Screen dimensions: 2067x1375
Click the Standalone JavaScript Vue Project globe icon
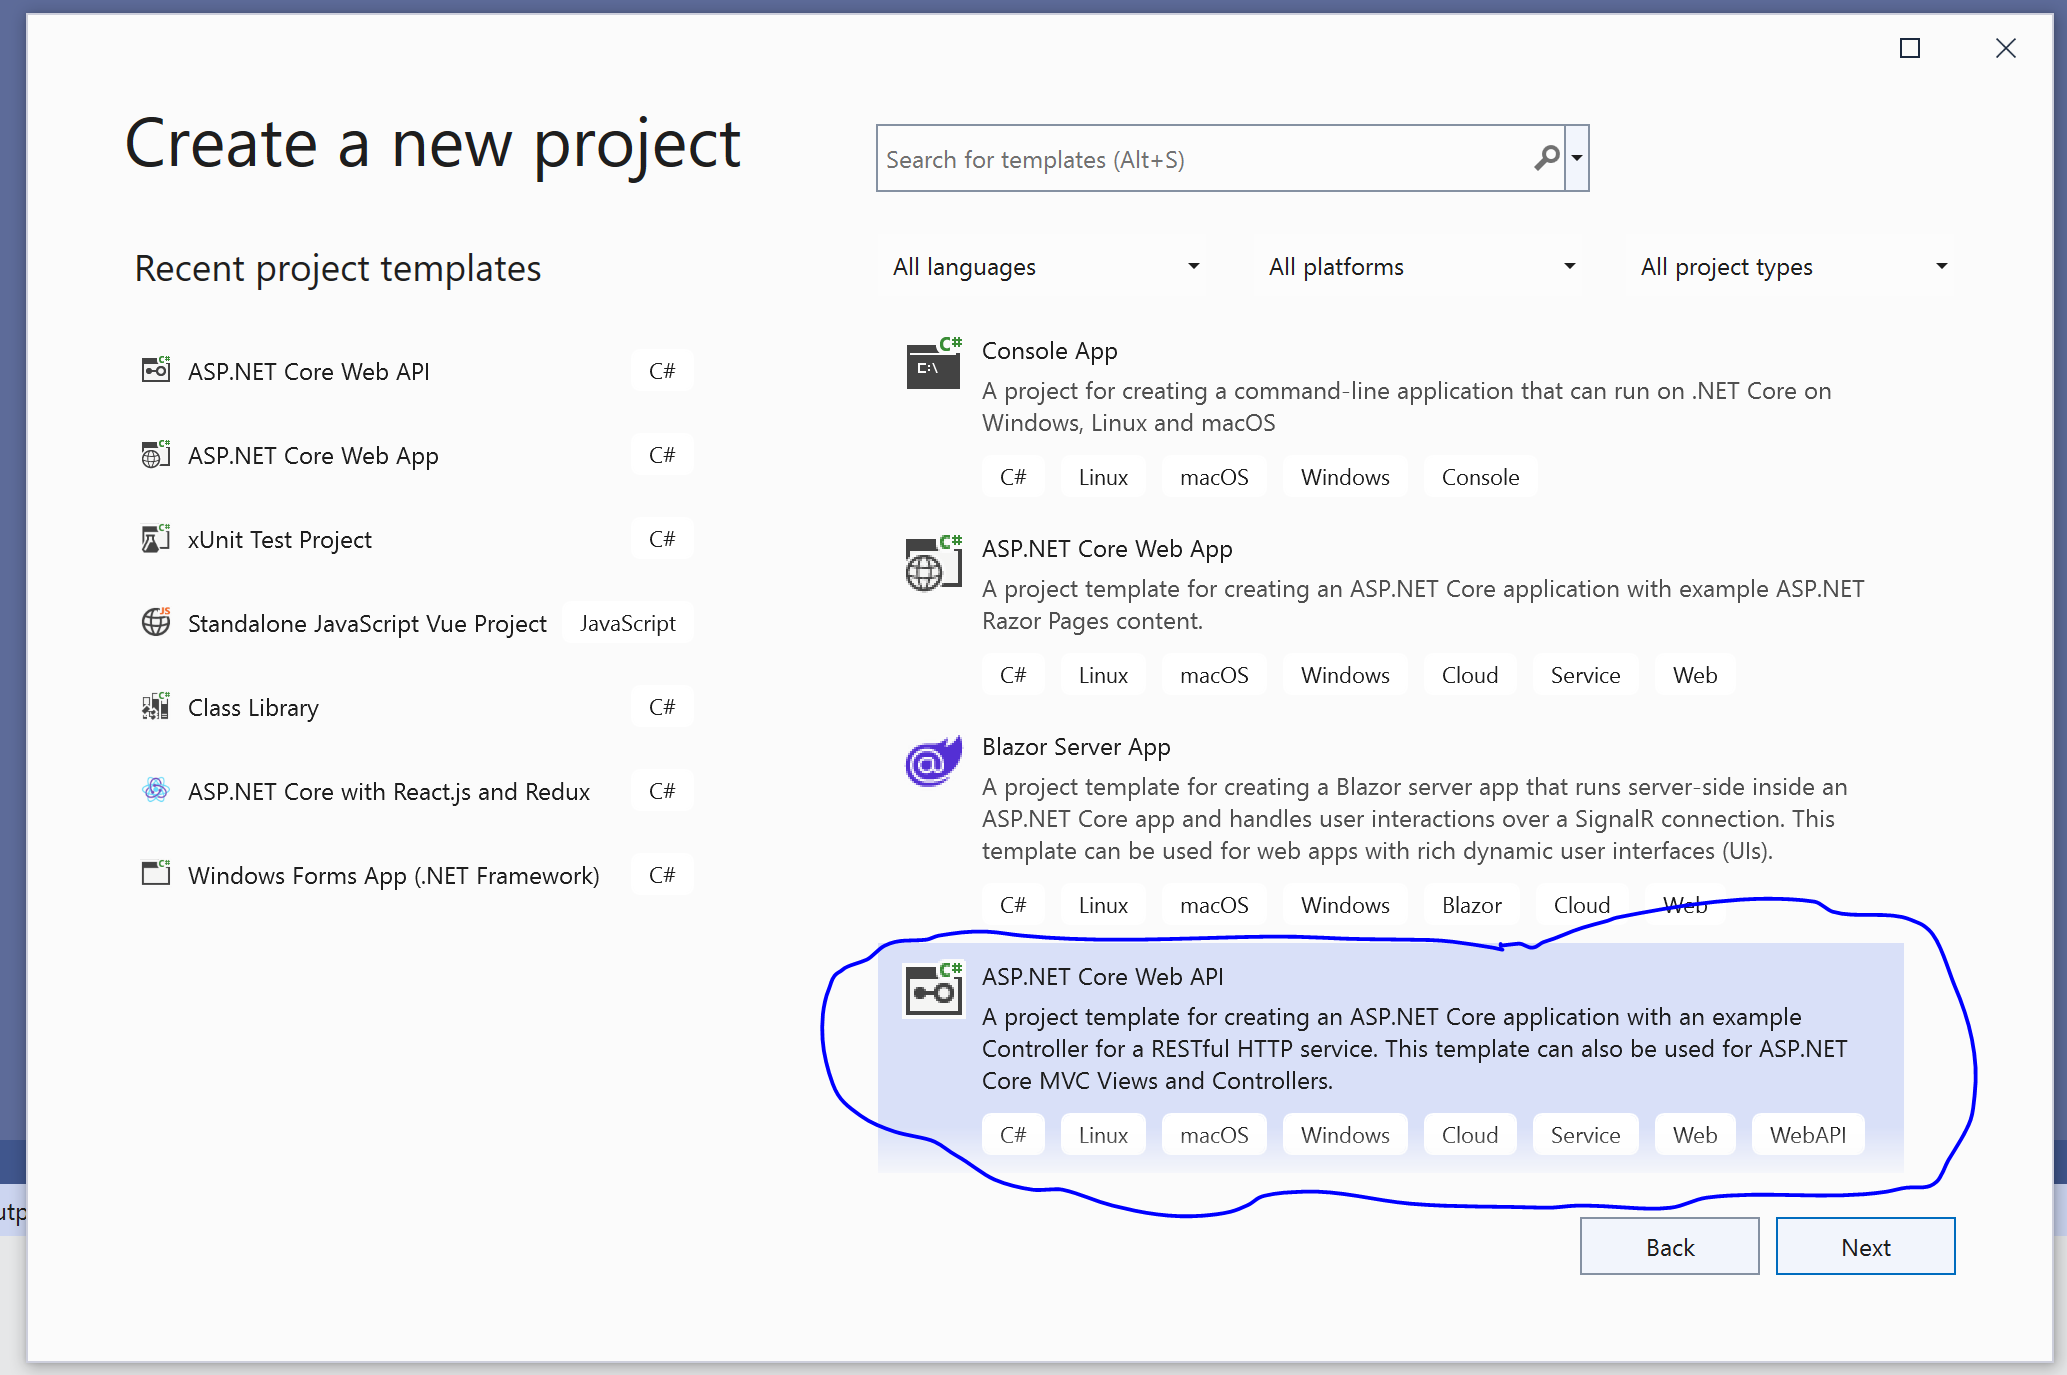pyautogui.click(x=156, y=622)
